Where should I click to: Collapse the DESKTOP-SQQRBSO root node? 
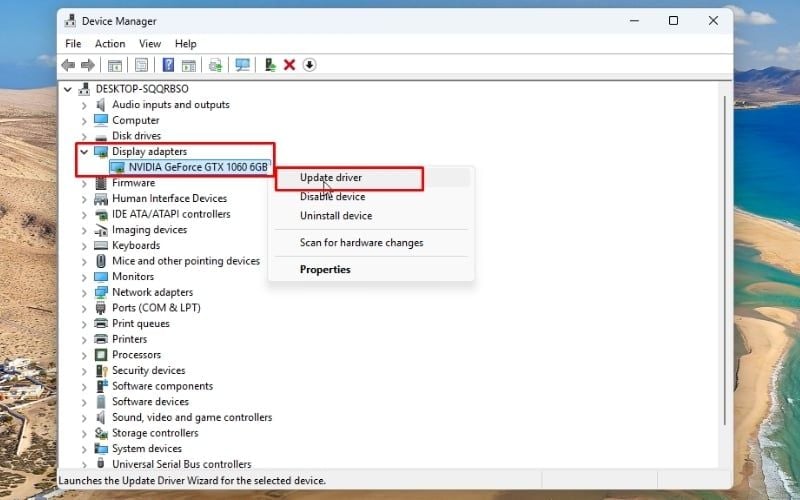point(68,89)
